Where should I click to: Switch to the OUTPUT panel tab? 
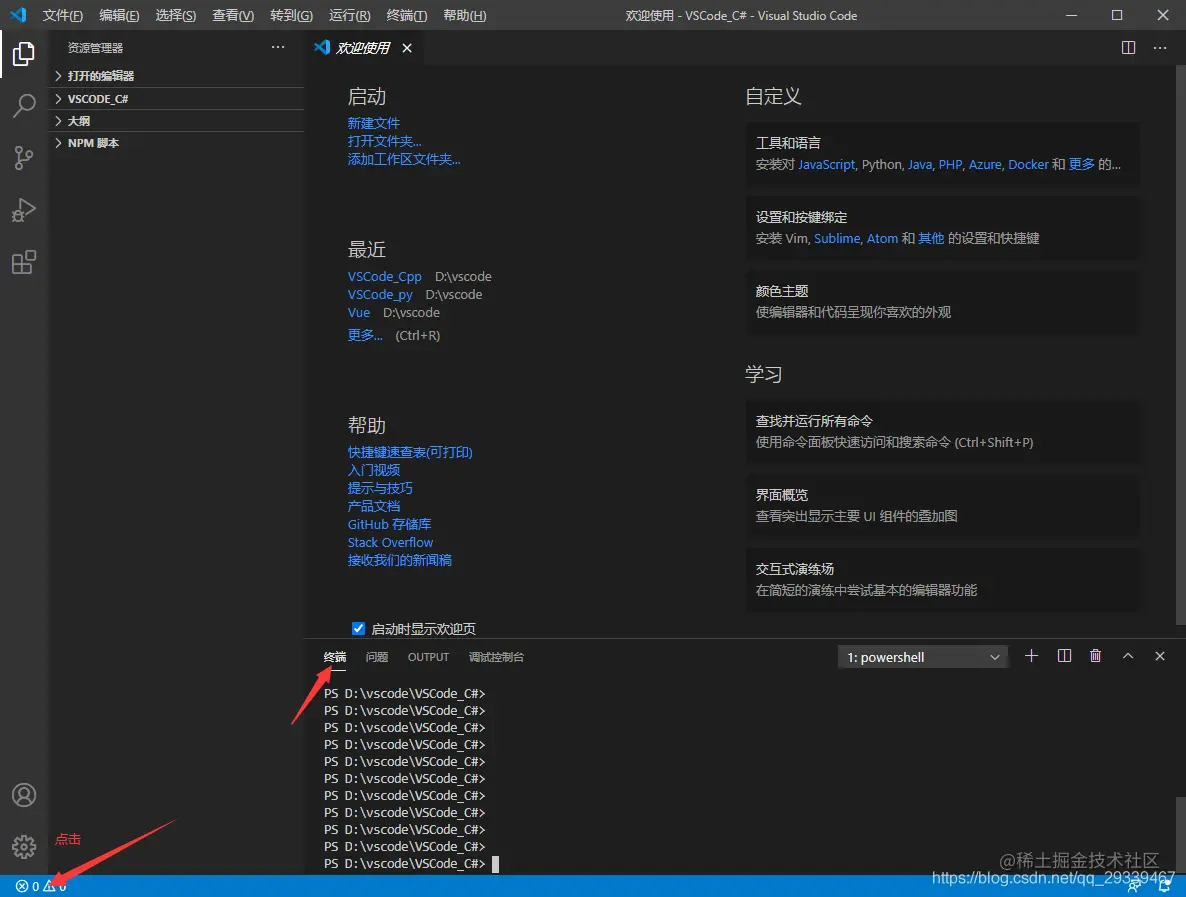[428, 657]
